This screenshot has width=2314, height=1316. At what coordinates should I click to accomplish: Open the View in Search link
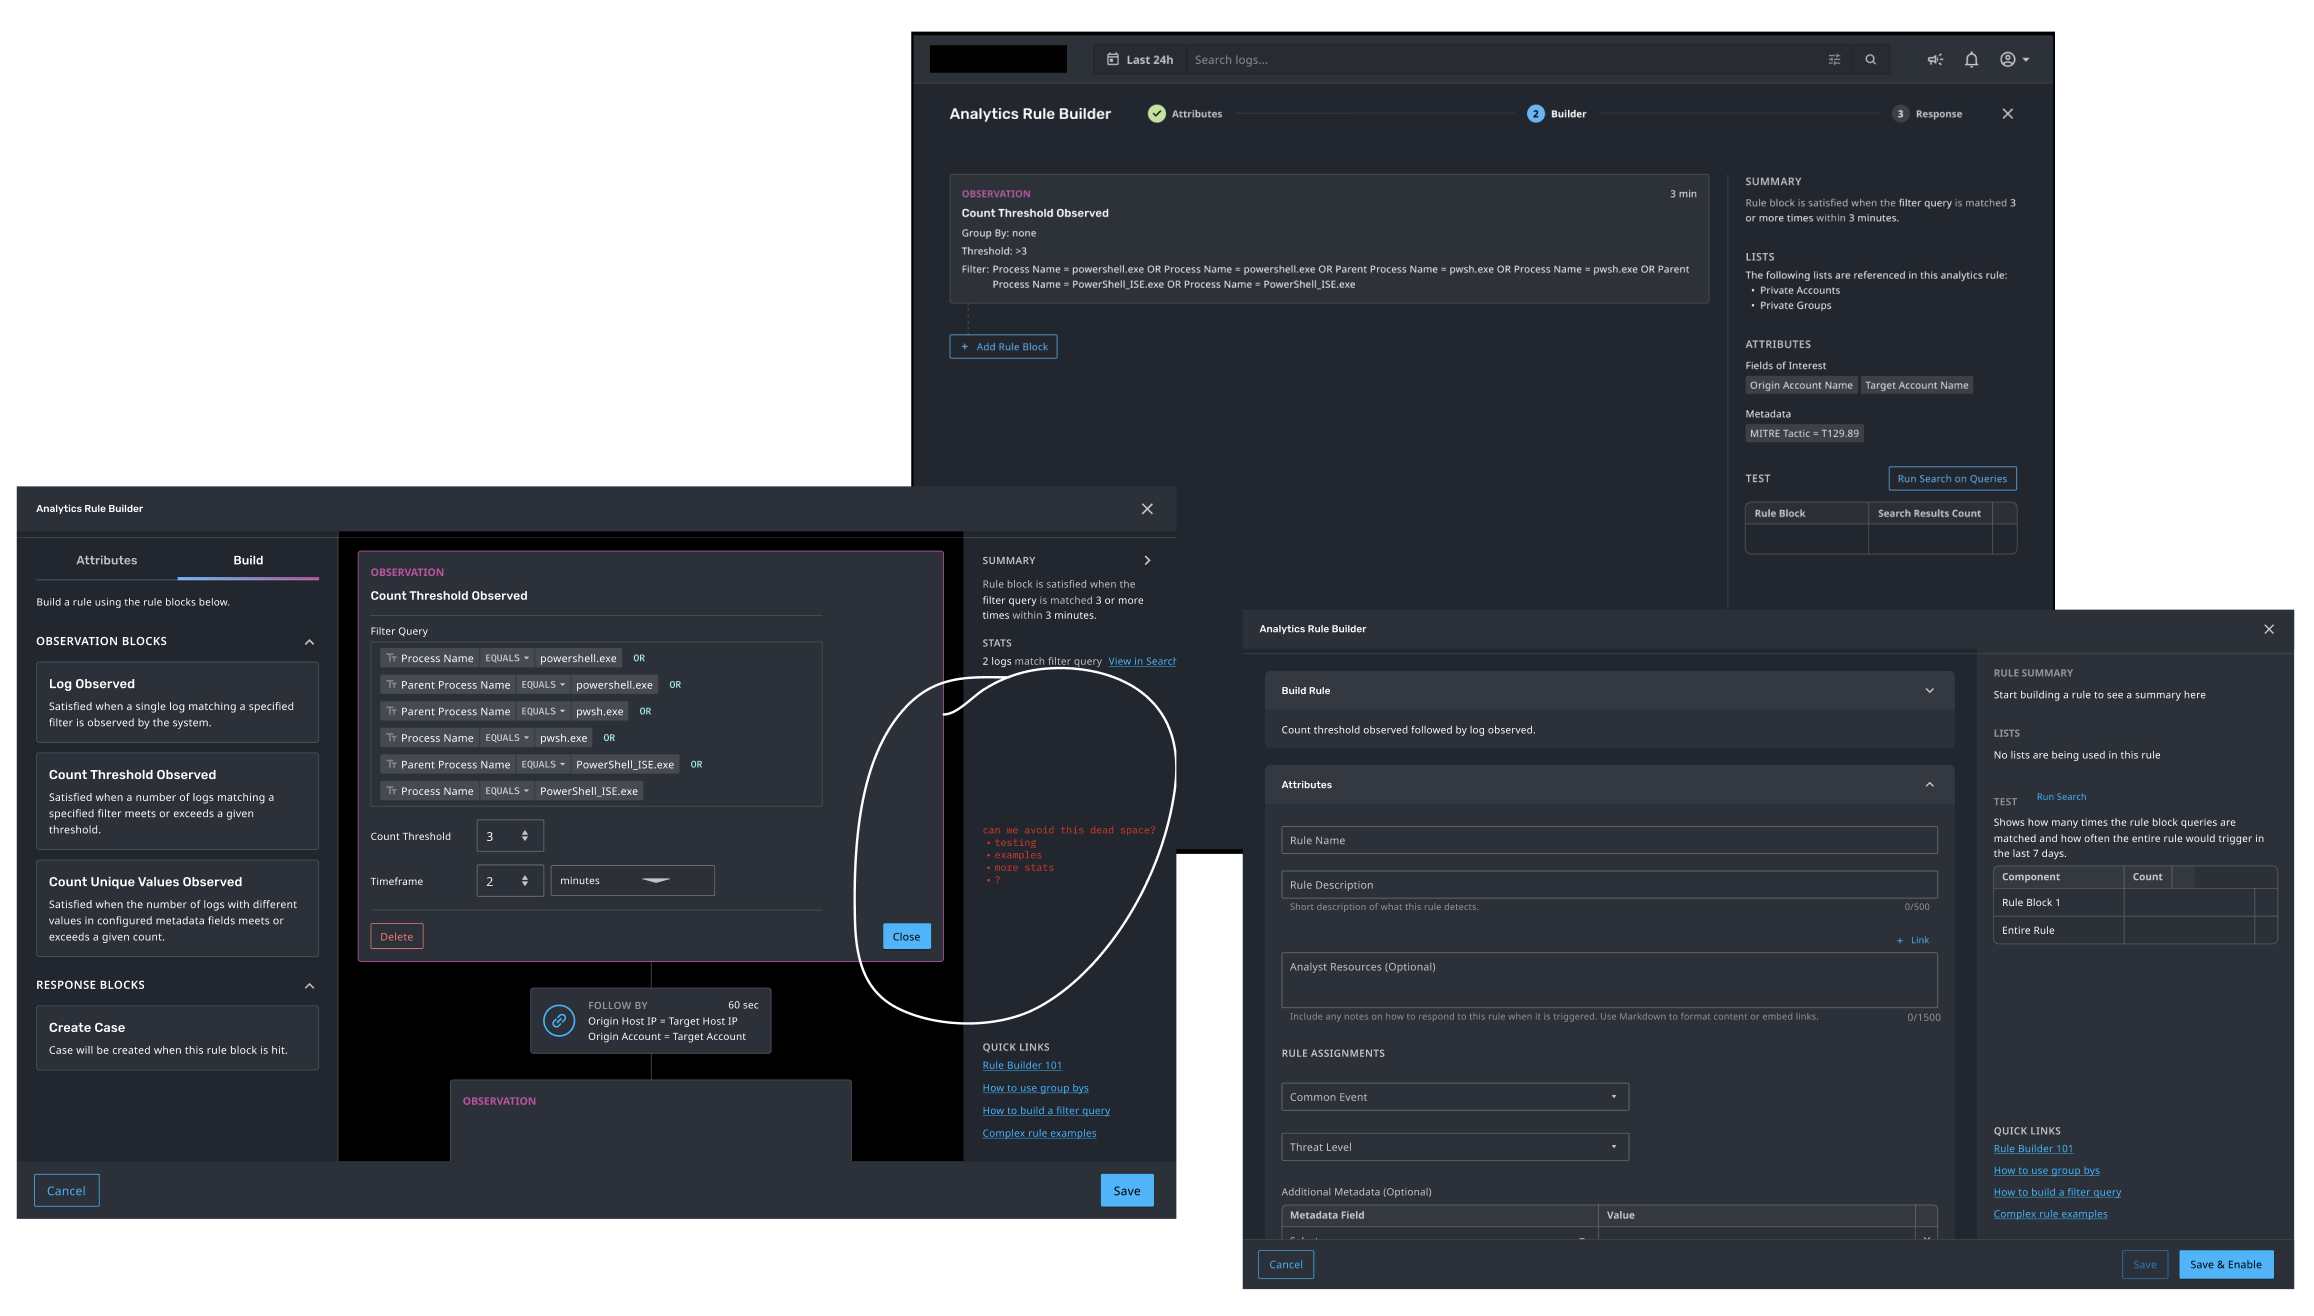click(1142, 661)
